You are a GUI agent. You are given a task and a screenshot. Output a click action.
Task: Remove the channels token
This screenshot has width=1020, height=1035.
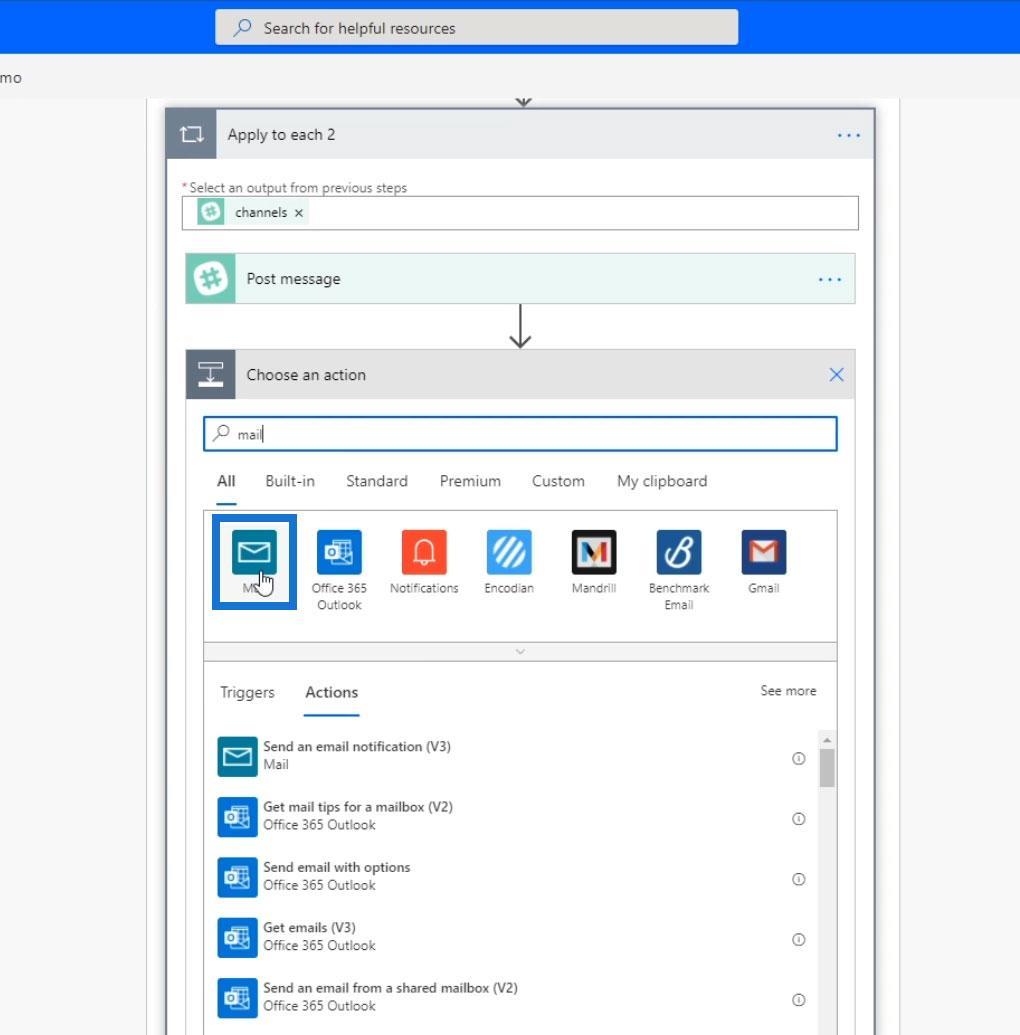point(298,213)
